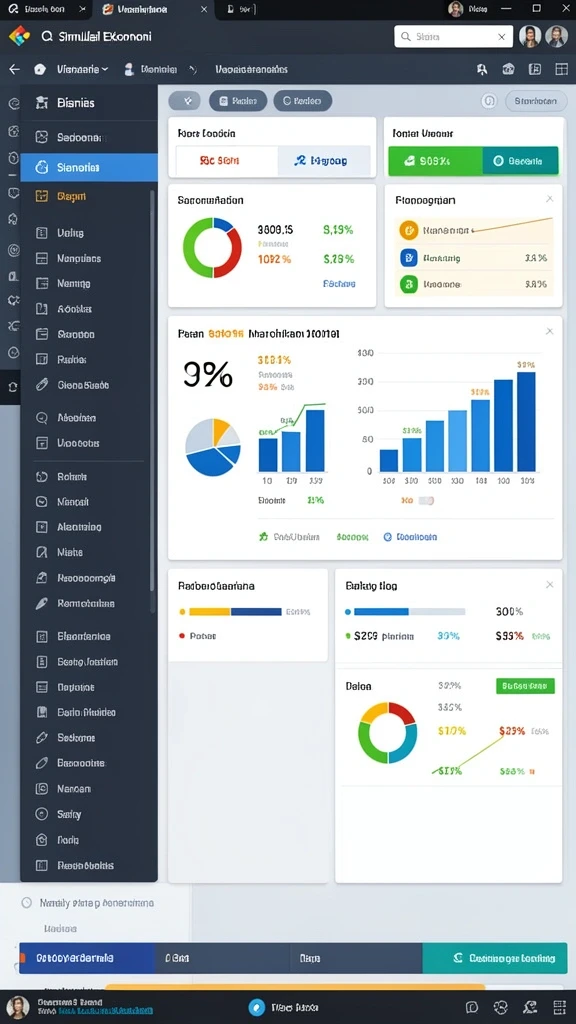Screen dimensions: 576x1024
Task: Click the blue circular icon in the bottom taskbar center
Action: tap(257, 1008)
